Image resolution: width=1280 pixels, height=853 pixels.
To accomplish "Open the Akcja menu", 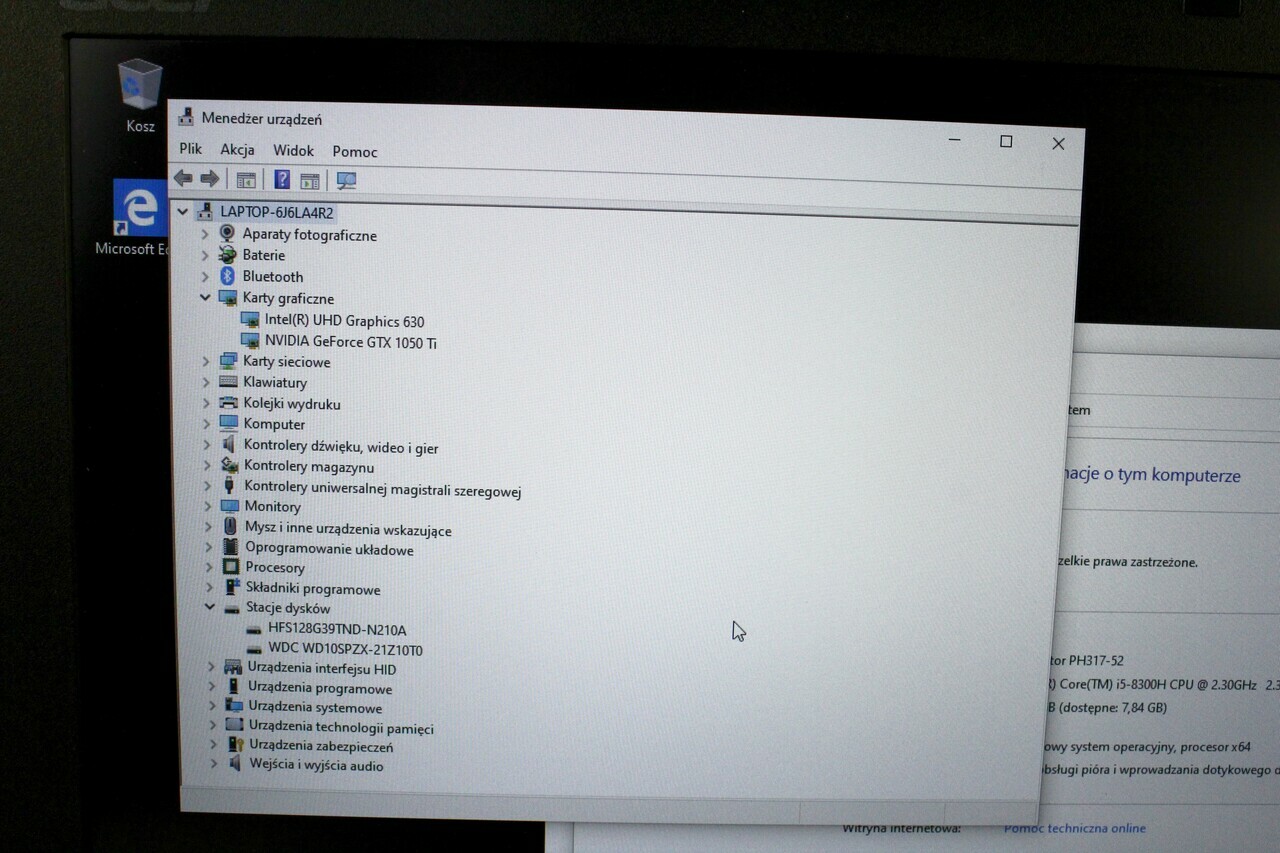I will (x=238, y=150).
